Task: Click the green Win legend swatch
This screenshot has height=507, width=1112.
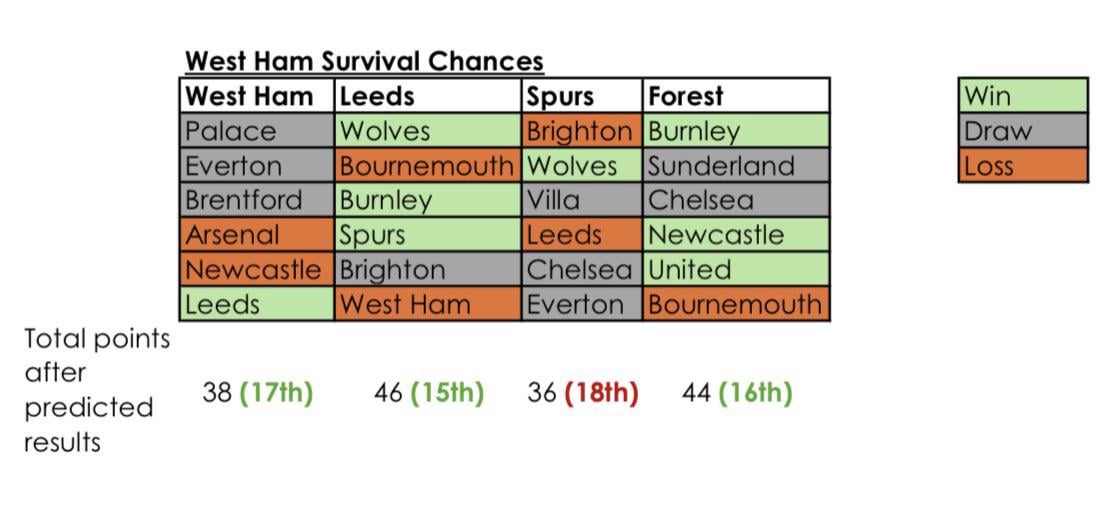Action: click(1022, 96)
